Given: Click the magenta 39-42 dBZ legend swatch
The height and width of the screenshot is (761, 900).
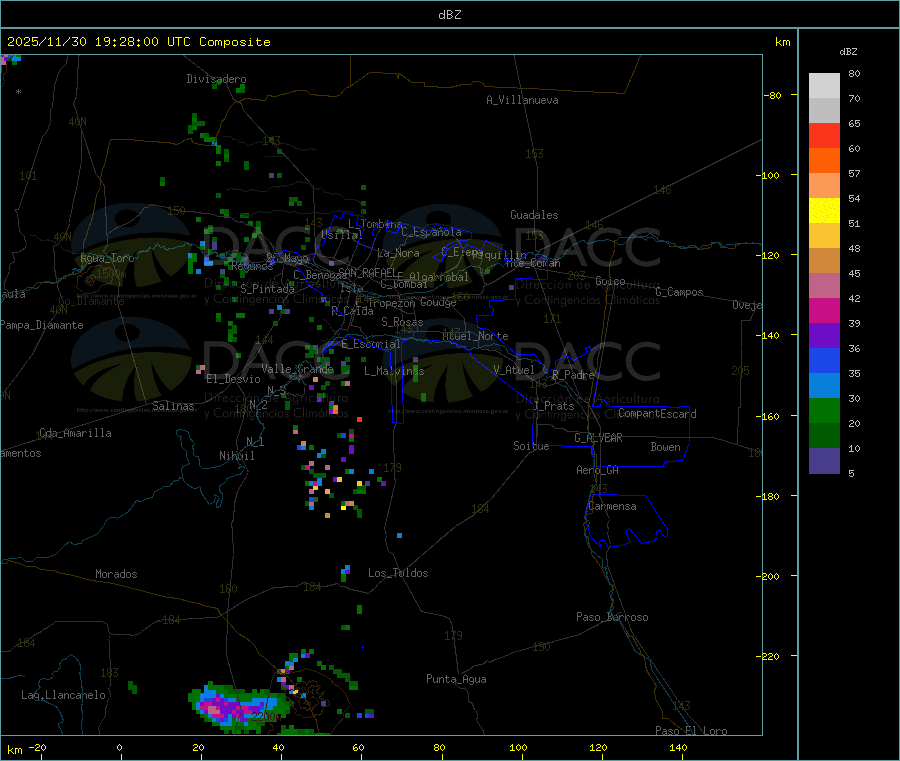Looking at the screenshot, I should [x=824, y=310].
